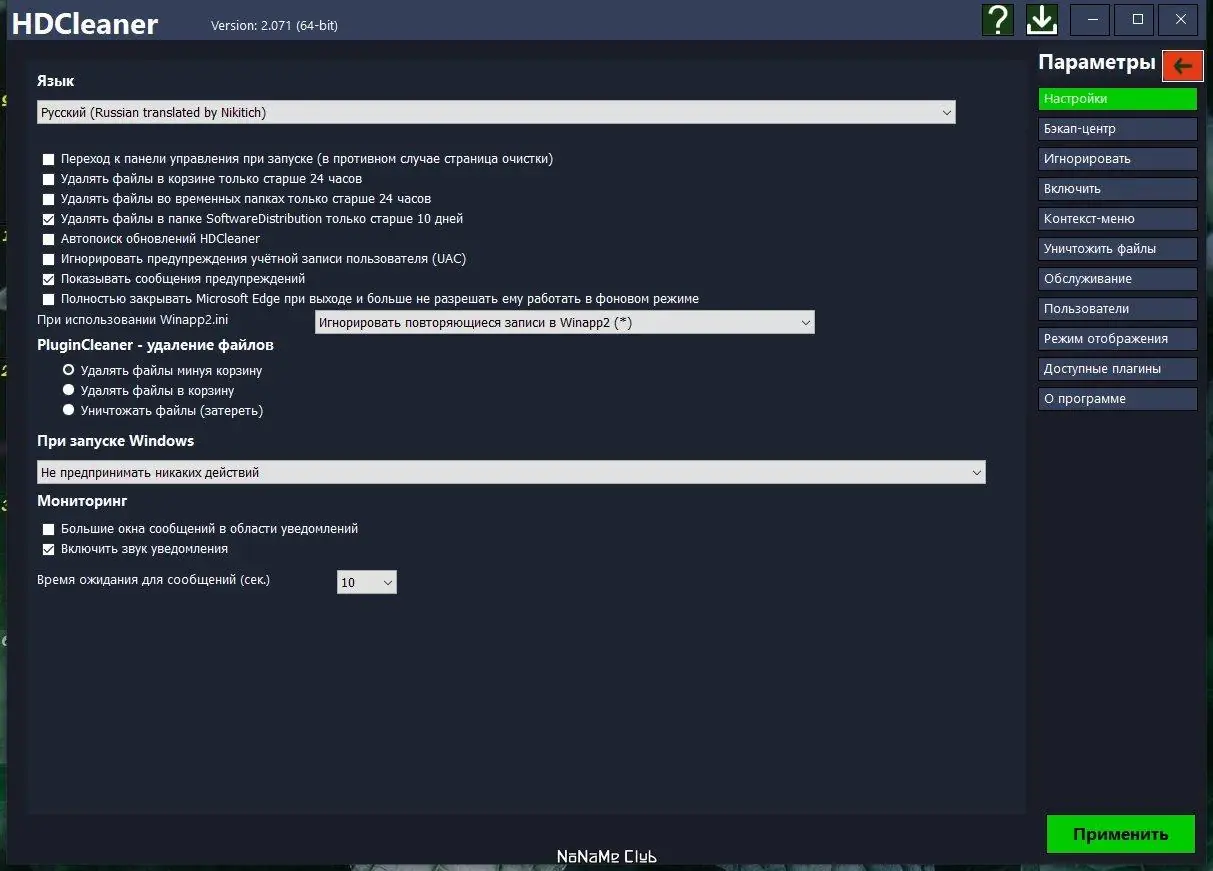This screenshot has height=871, width=1213.
Task: Open the О программе section
Action: [x=1118, y=399]
